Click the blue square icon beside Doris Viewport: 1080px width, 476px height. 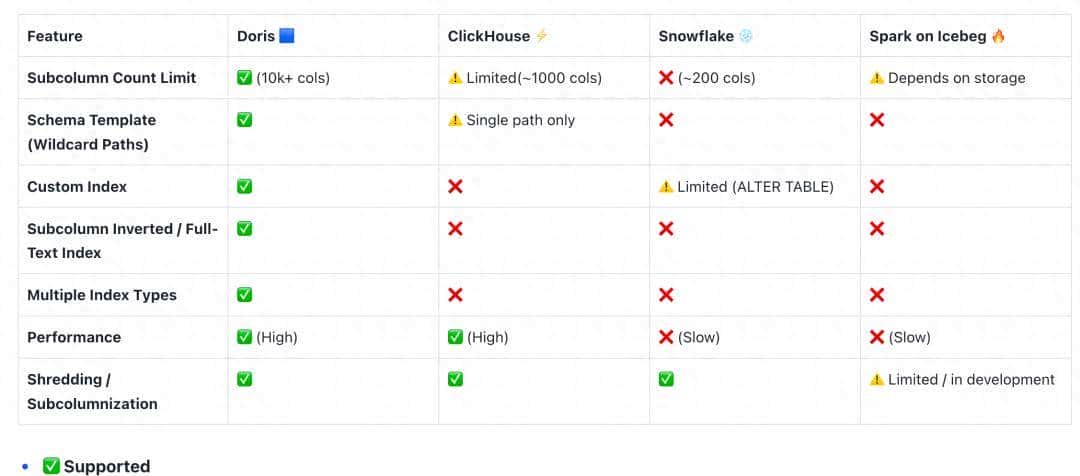point(287,36)
